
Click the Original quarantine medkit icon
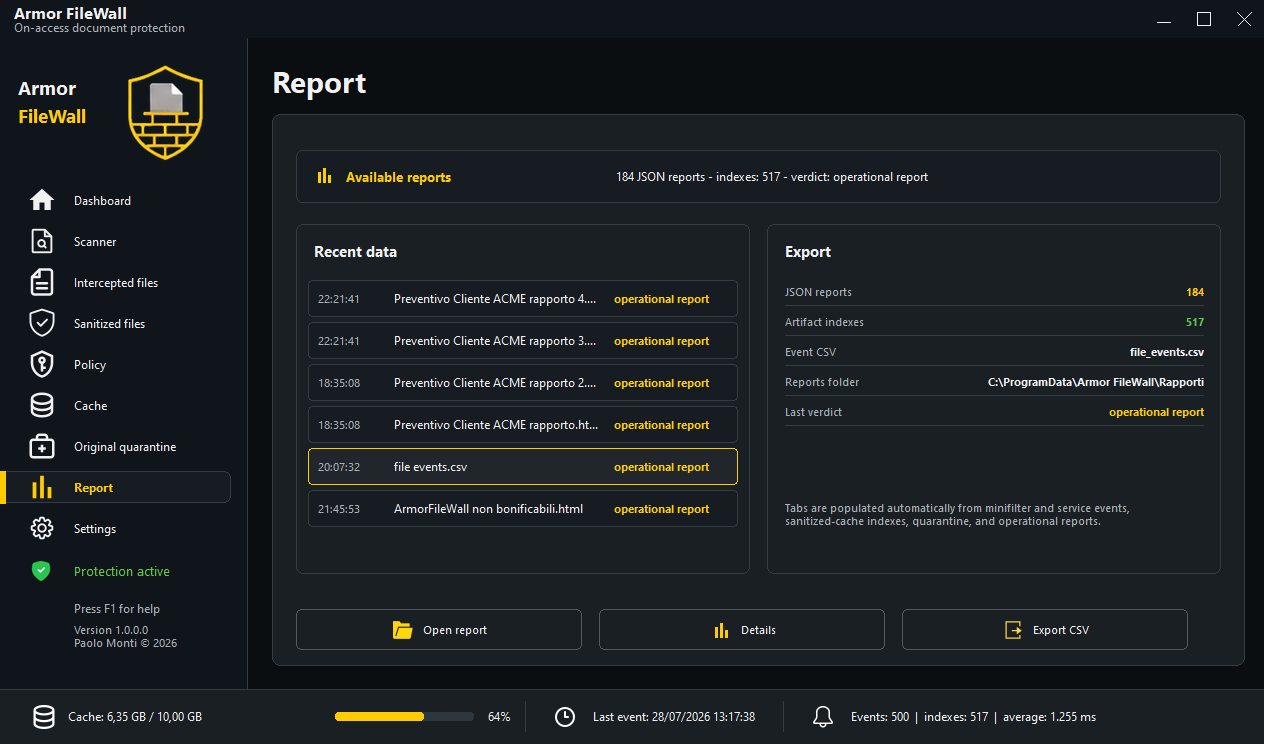pos(42,446)
